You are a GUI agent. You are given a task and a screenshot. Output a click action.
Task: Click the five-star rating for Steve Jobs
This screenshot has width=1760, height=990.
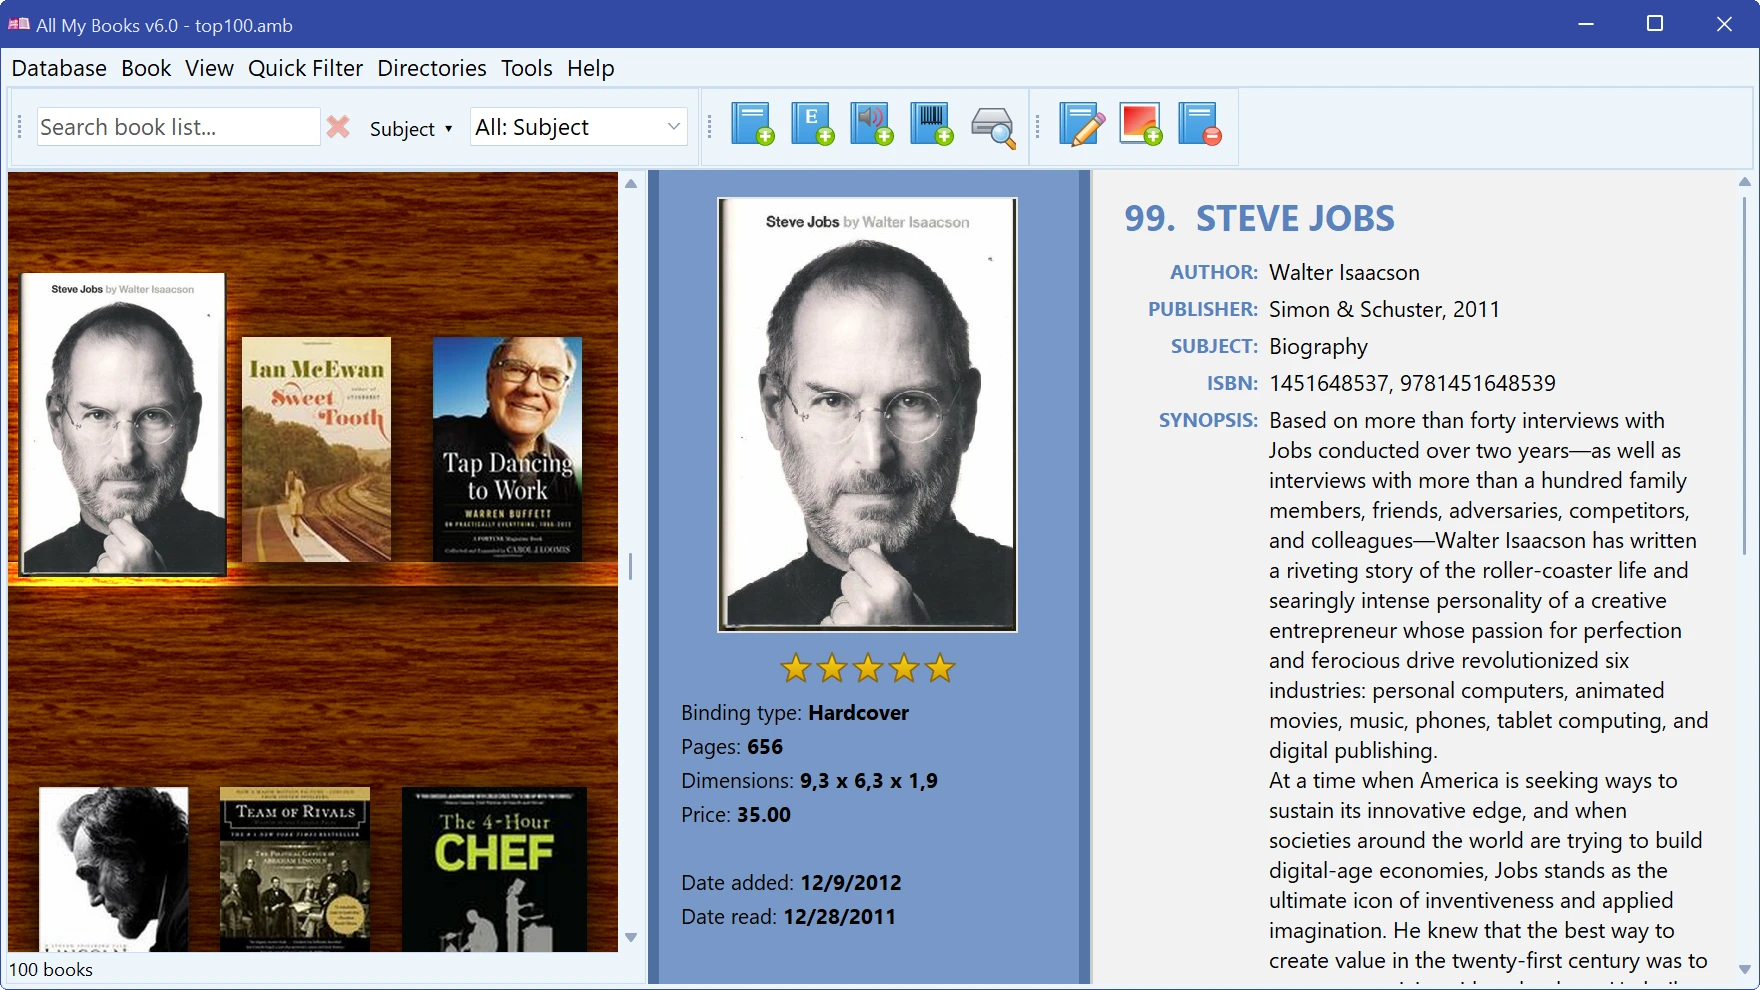(x=867, y=668)
